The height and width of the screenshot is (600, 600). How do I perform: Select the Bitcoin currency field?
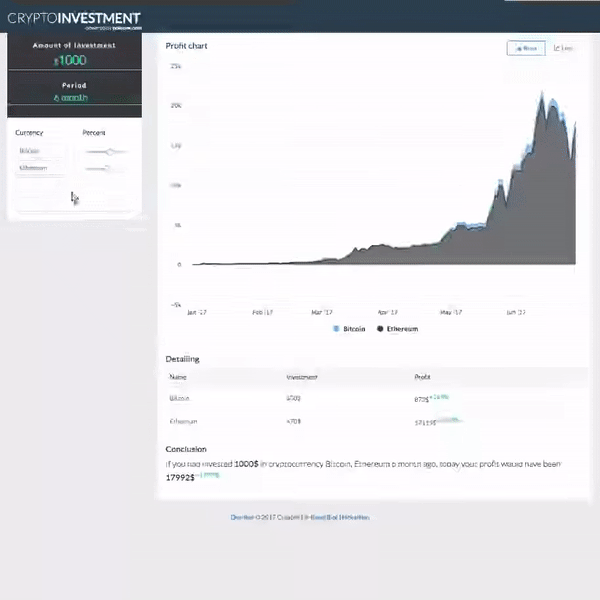40,151
